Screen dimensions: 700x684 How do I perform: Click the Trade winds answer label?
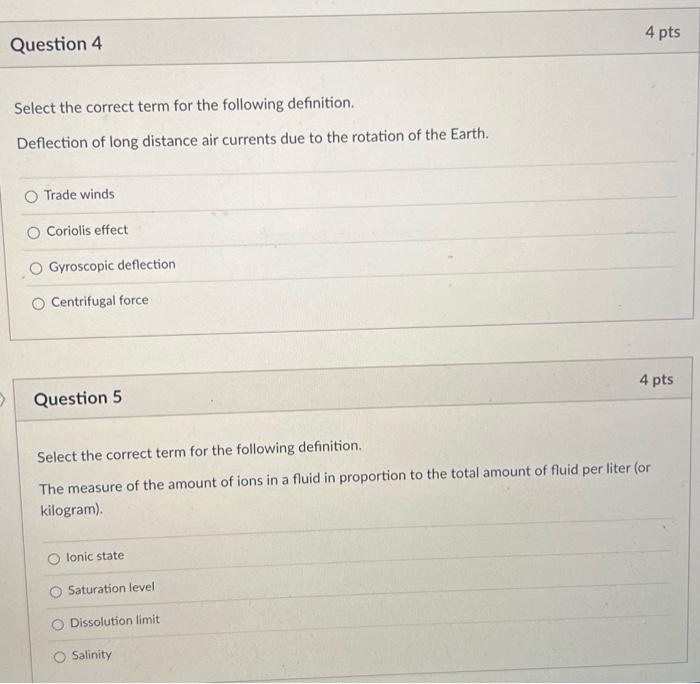[79, 195]
